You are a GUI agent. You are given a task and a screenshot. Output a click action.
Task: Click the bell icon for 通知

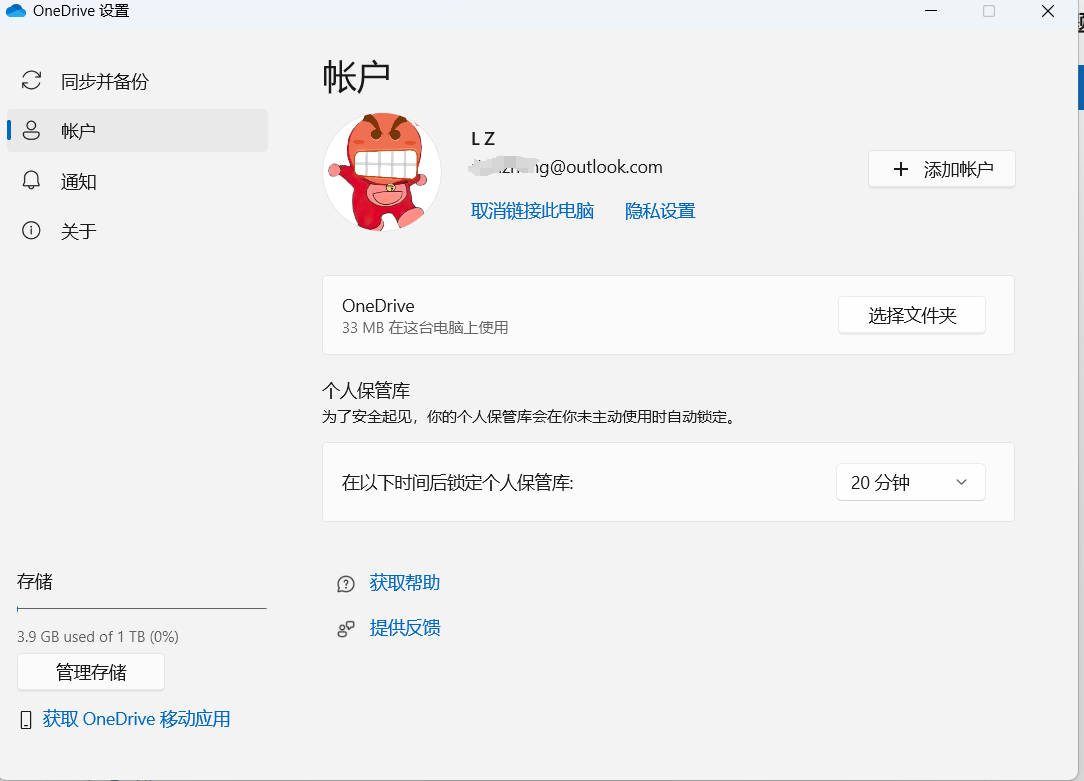tap(31, 180)
